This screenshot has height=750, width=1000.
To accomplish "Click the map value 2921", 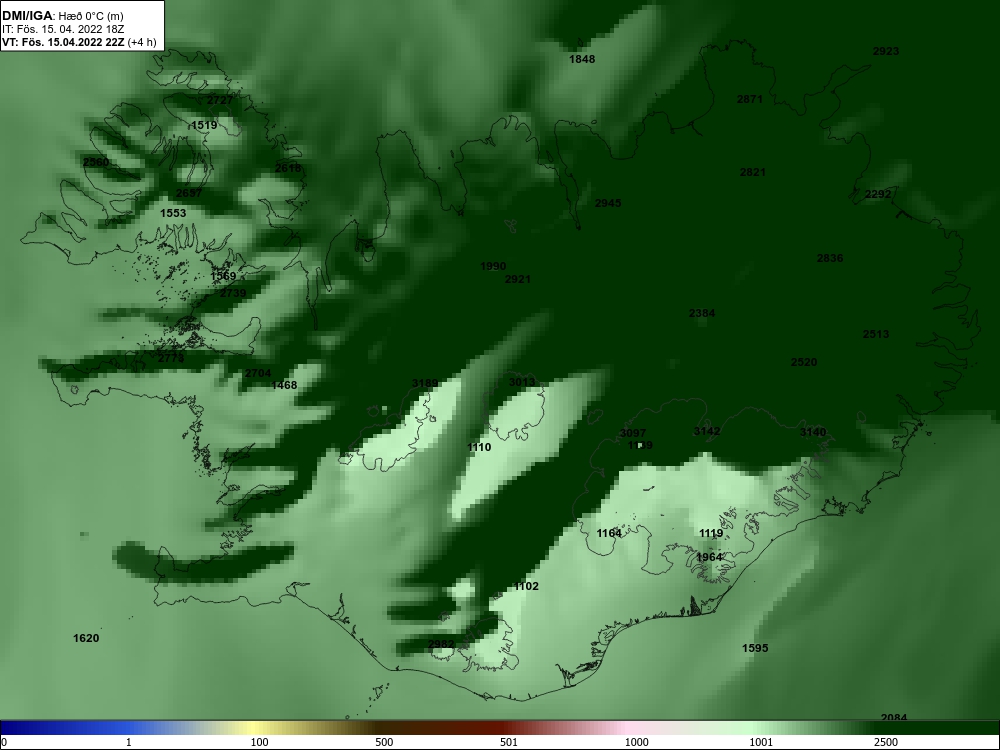I will (x=517, y=279).
